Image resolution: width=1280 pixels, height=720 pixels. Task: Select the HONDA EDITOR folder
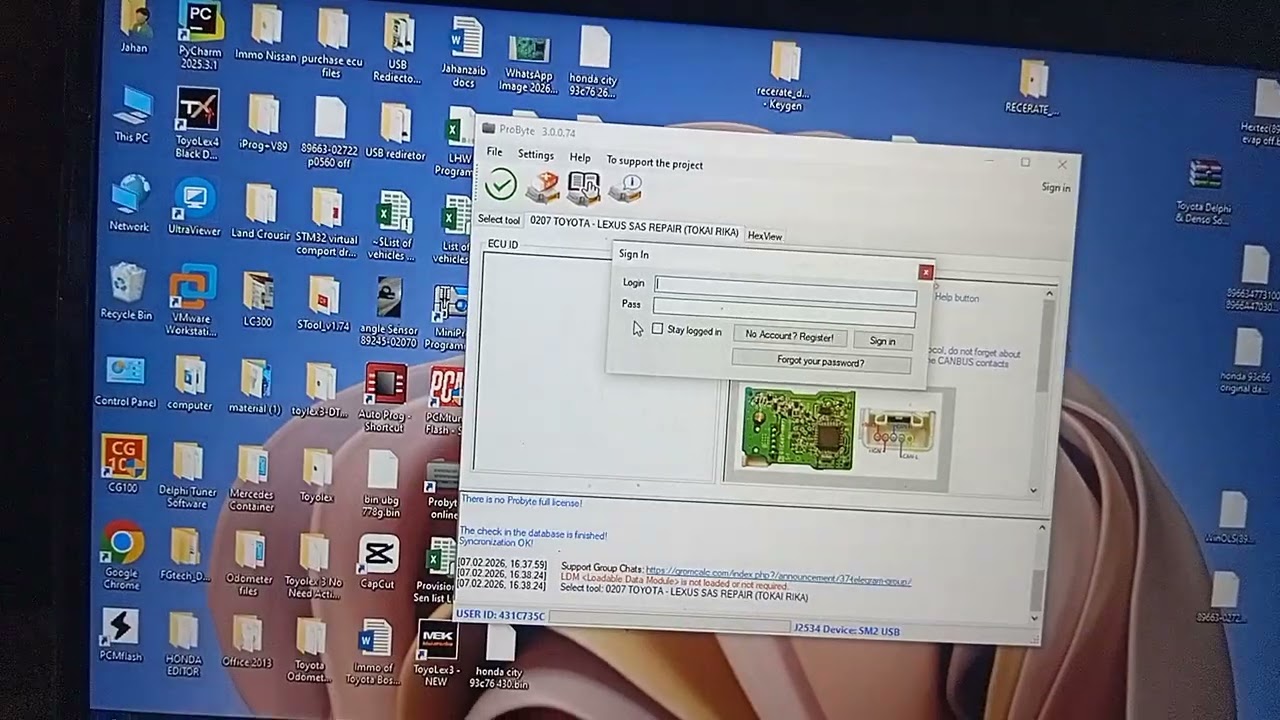click(x=183, y=645)
